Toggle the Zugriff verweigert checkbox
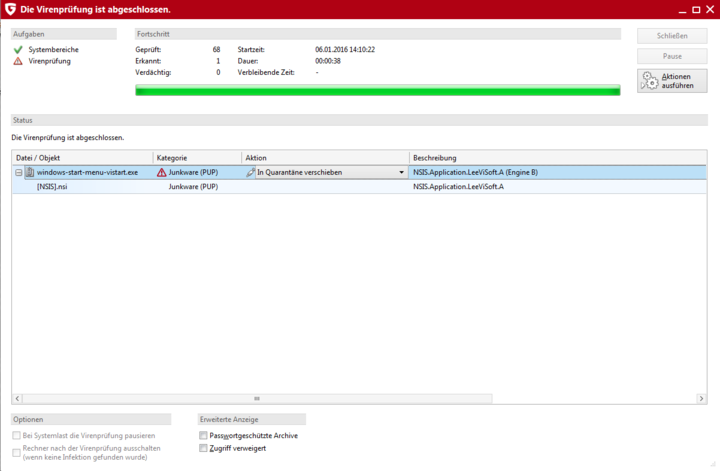 (x=204, y=449)
